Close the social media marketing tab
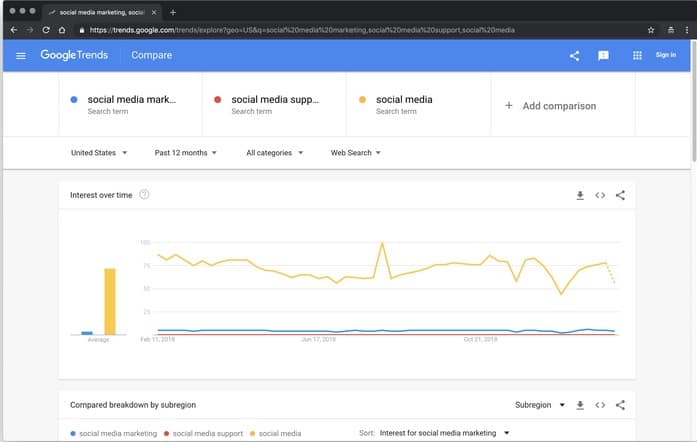The image size is (697, 443). pos(154,12)
